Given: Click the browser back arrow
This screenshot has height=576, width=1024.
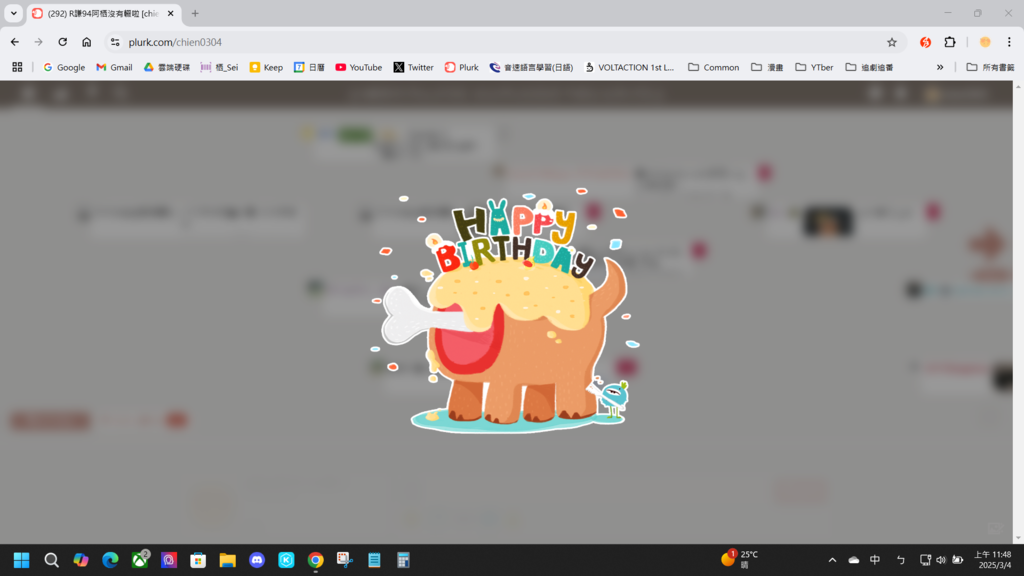Looking at the screenshot, I should [14, 42].
